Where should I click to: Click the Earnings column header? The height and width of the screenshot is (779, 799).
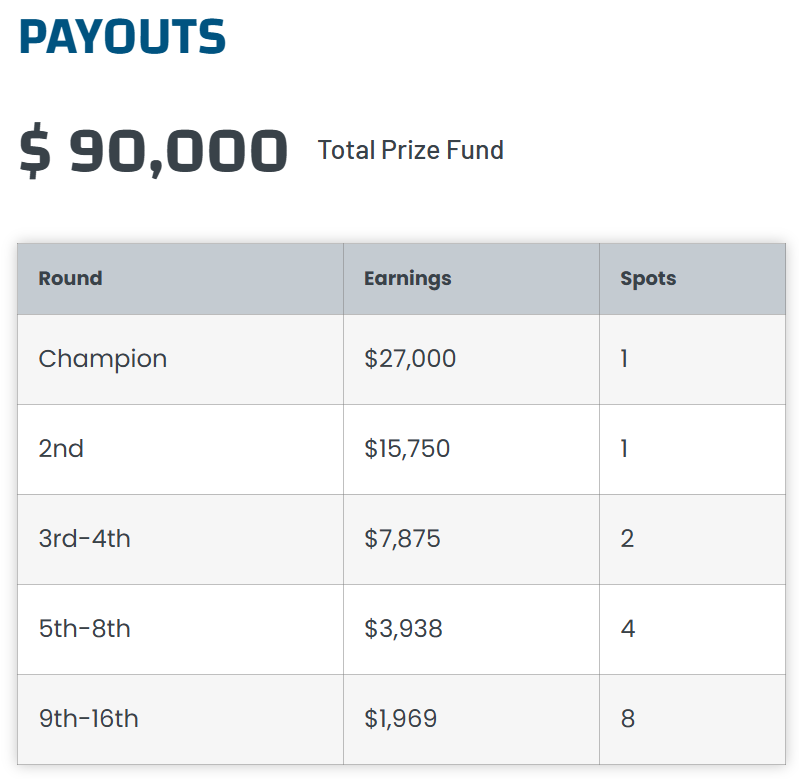coord(407,278)
